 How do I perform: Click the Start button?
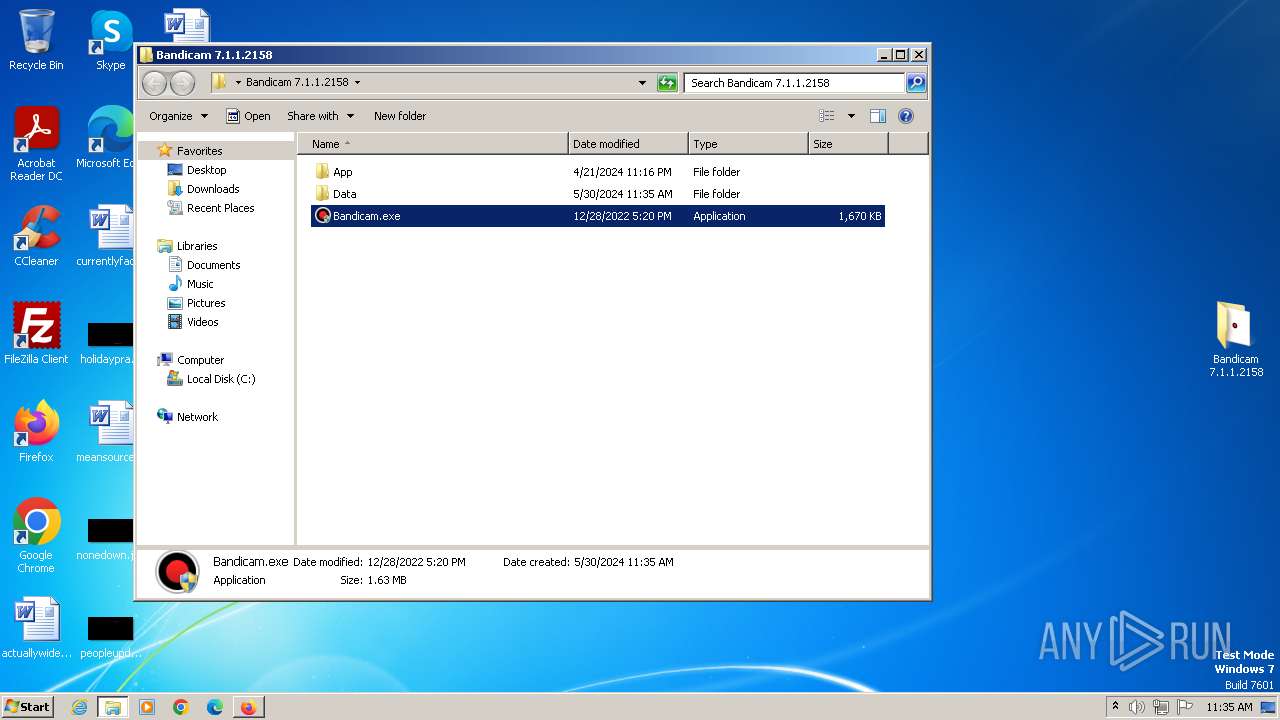[x=28, y=707]
